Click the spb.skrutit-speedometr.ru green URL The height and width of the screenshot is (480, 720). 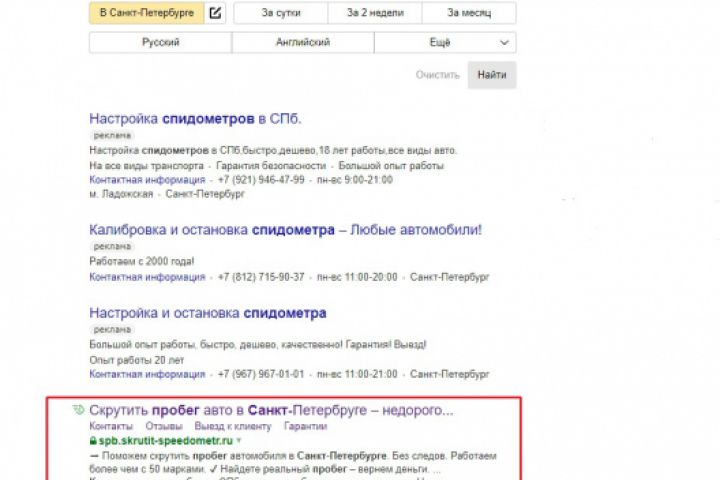[166, 441]
